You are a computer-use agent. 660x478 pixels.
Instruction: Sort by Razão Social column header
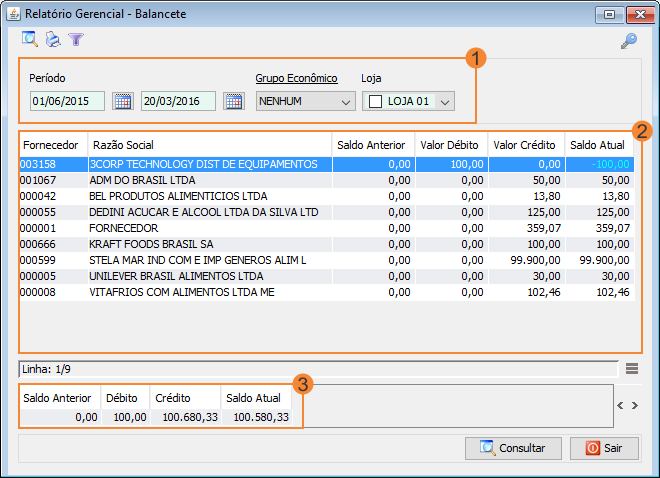click(x=210, y=145)
